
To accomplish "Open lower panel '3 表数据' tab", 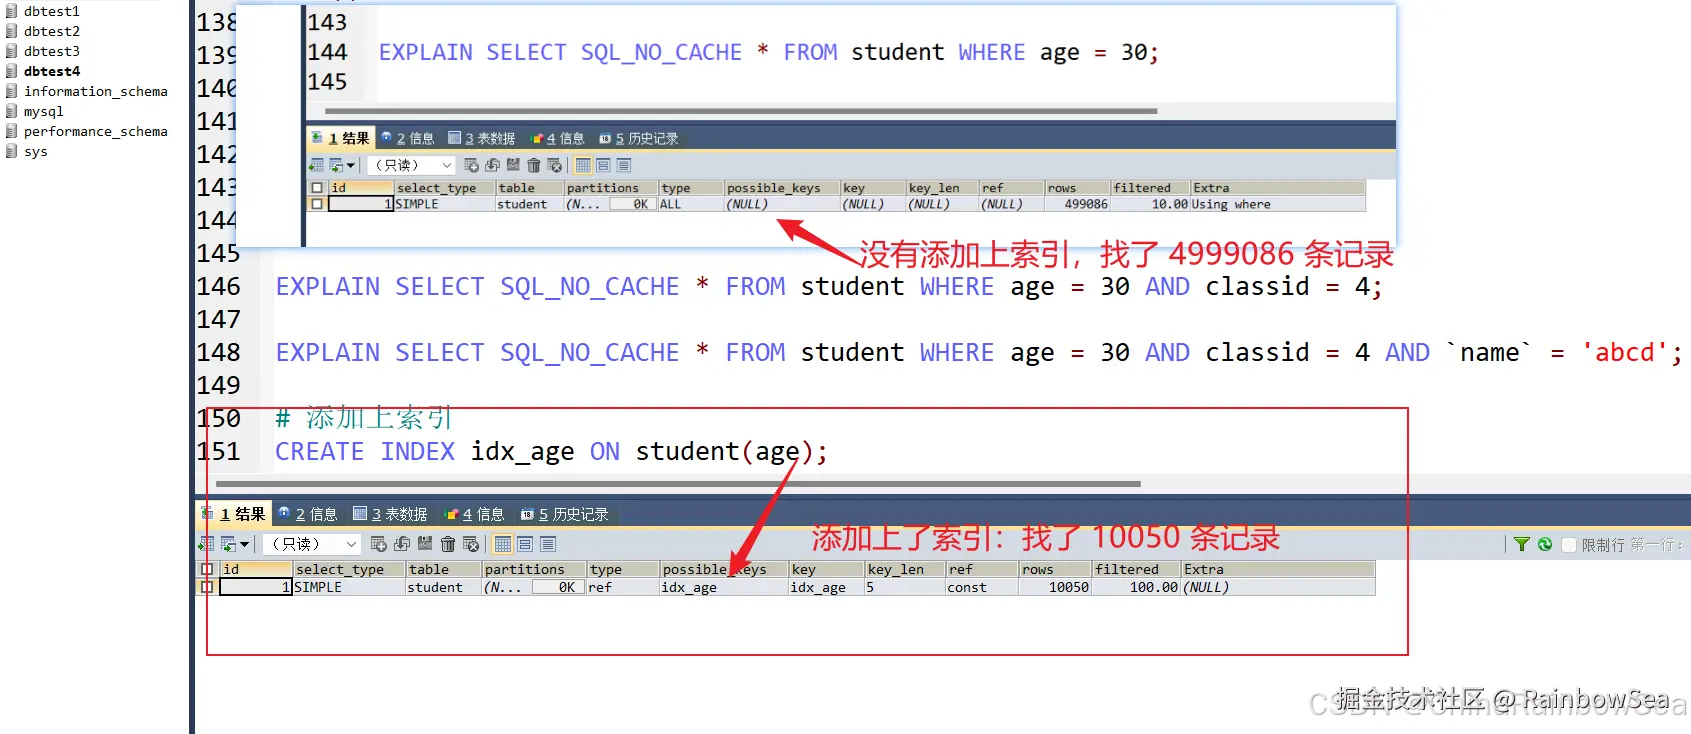I will coord(390,514).
